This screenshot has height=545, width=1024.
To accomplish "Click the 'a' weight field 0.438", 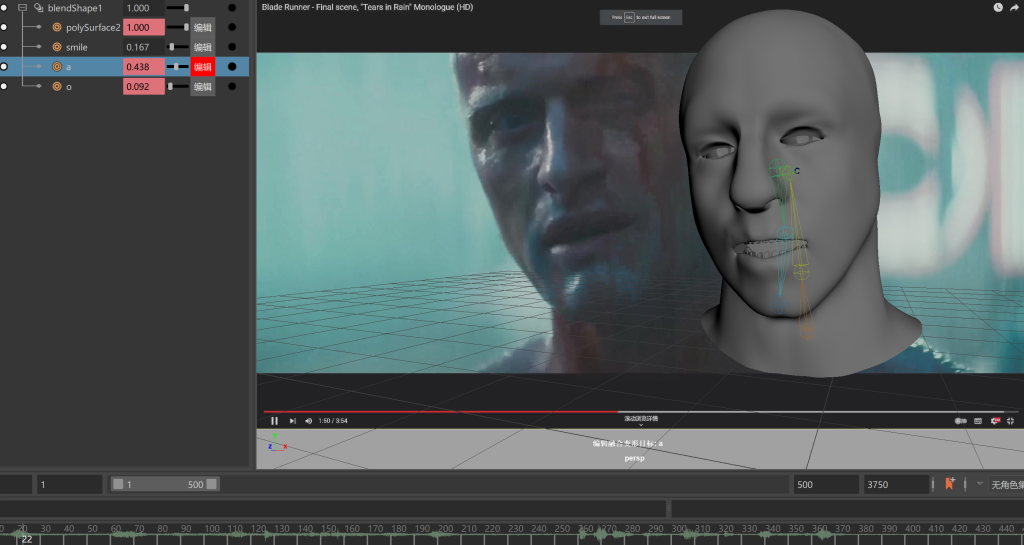I will [x=144, y=67].
